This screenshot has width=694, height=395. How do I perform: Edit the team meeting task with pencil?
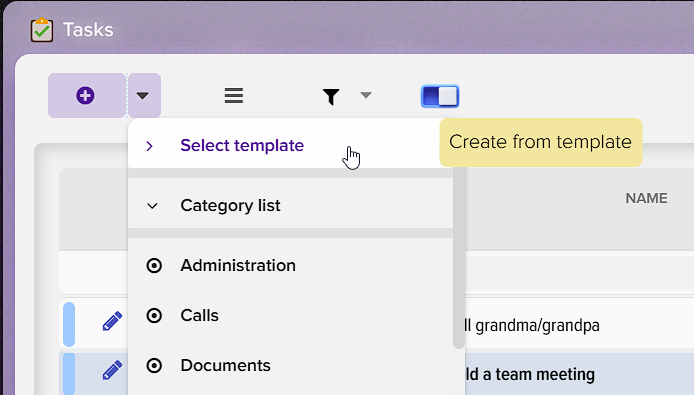click(112, 370)
